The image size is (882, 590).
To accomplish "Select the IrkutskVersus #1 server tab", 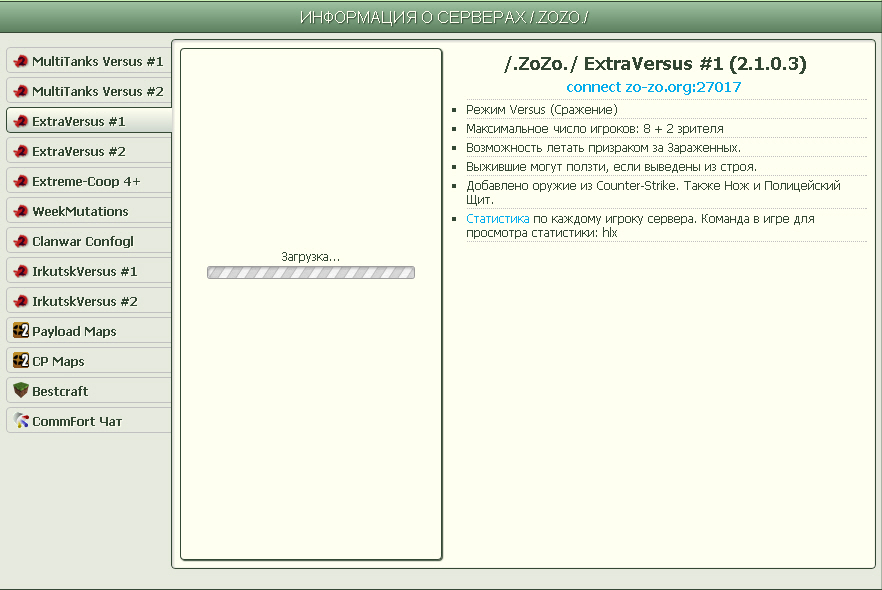I will point(84,271).
